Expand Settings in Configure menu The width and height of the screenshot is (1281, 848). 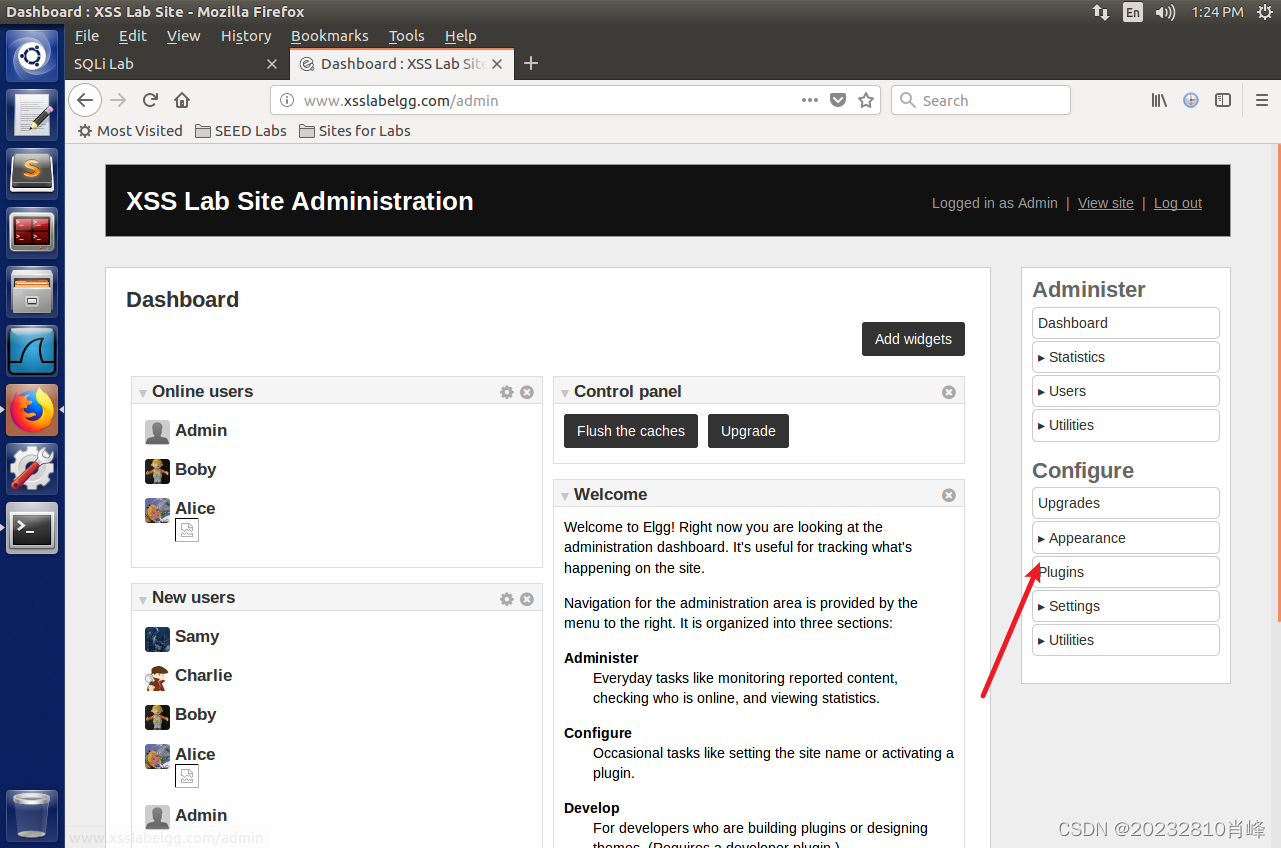click(1125, 606)
